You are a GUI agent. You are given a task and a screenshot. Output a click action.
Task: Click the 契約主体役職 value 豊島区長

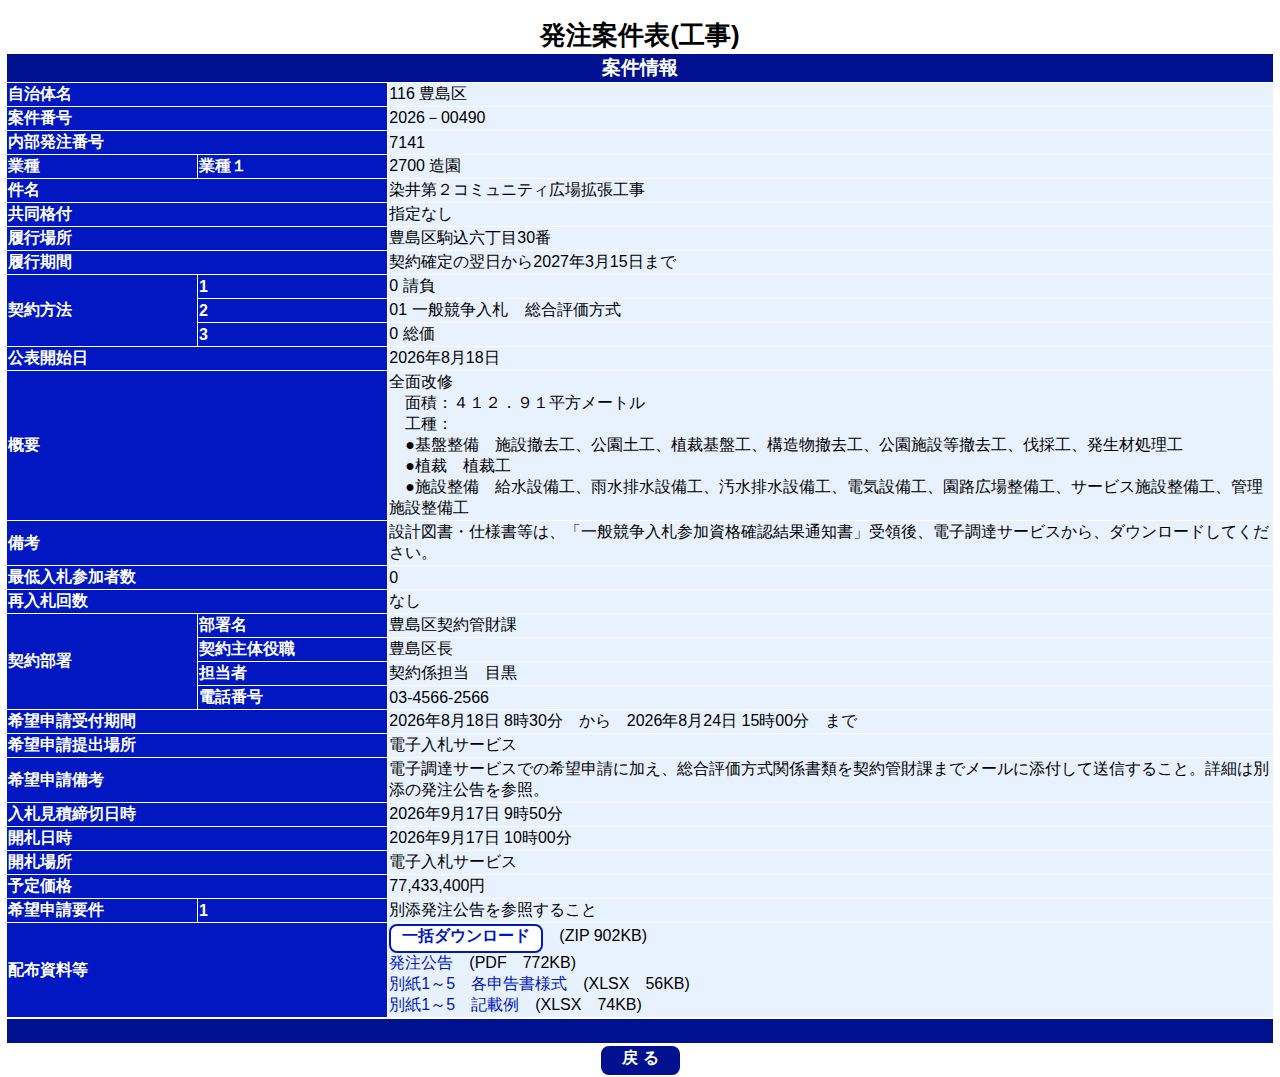click(x=421, y=649)
